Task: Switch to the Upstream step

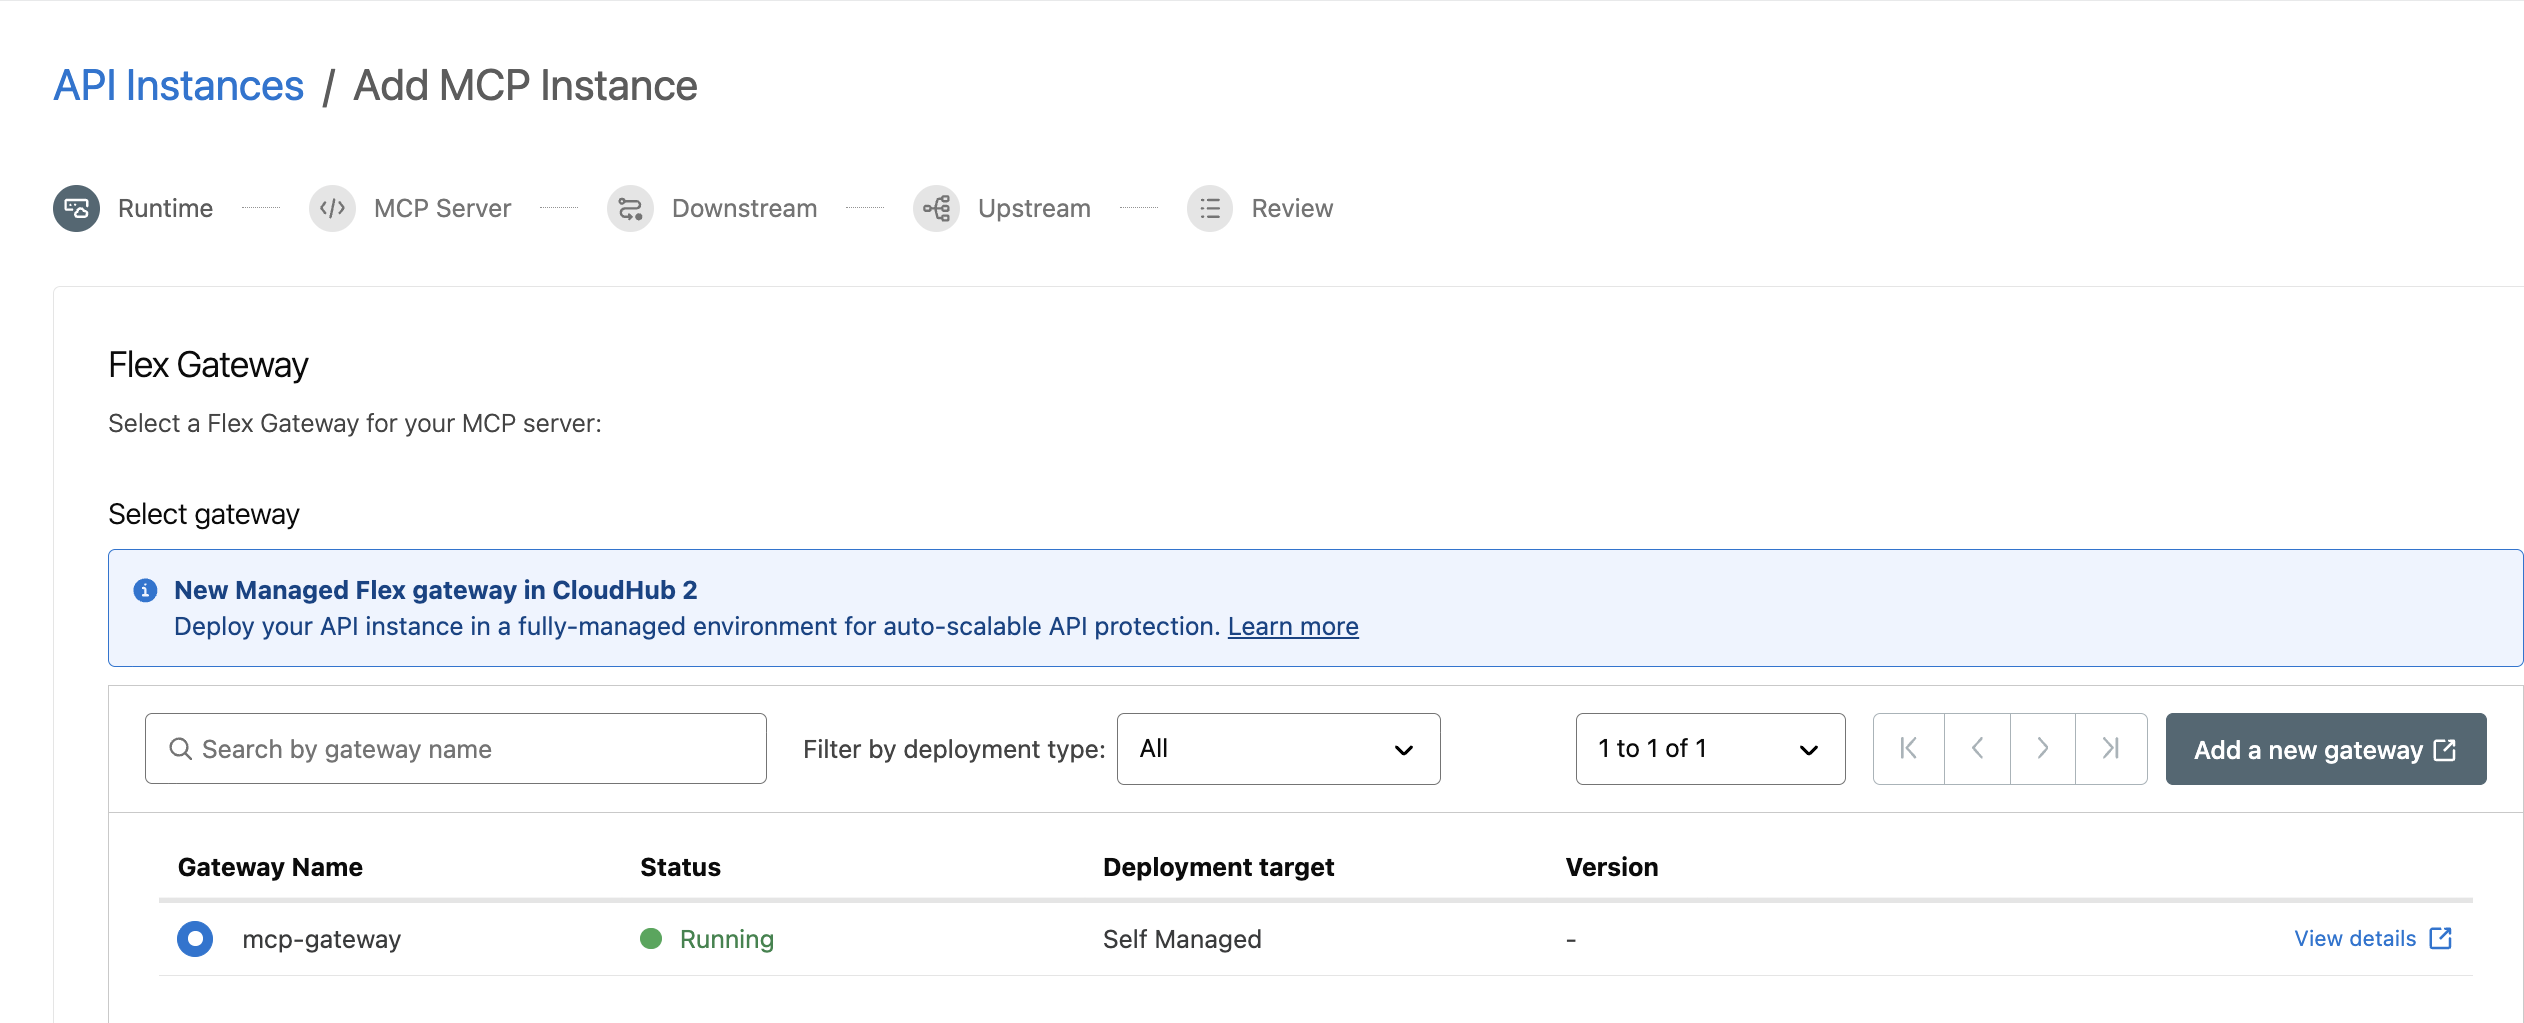Action: click(x=1034, y=208)
